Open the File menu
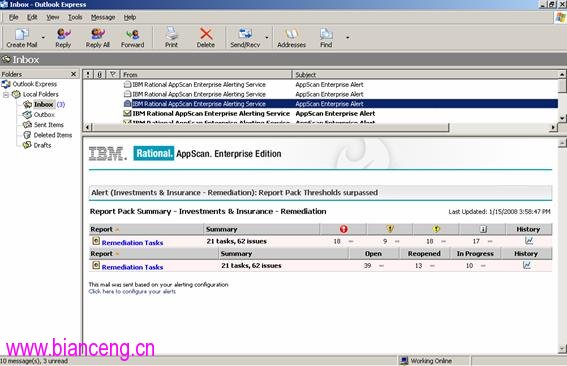This screenshot has height=366, width=567. coord(13,17)
